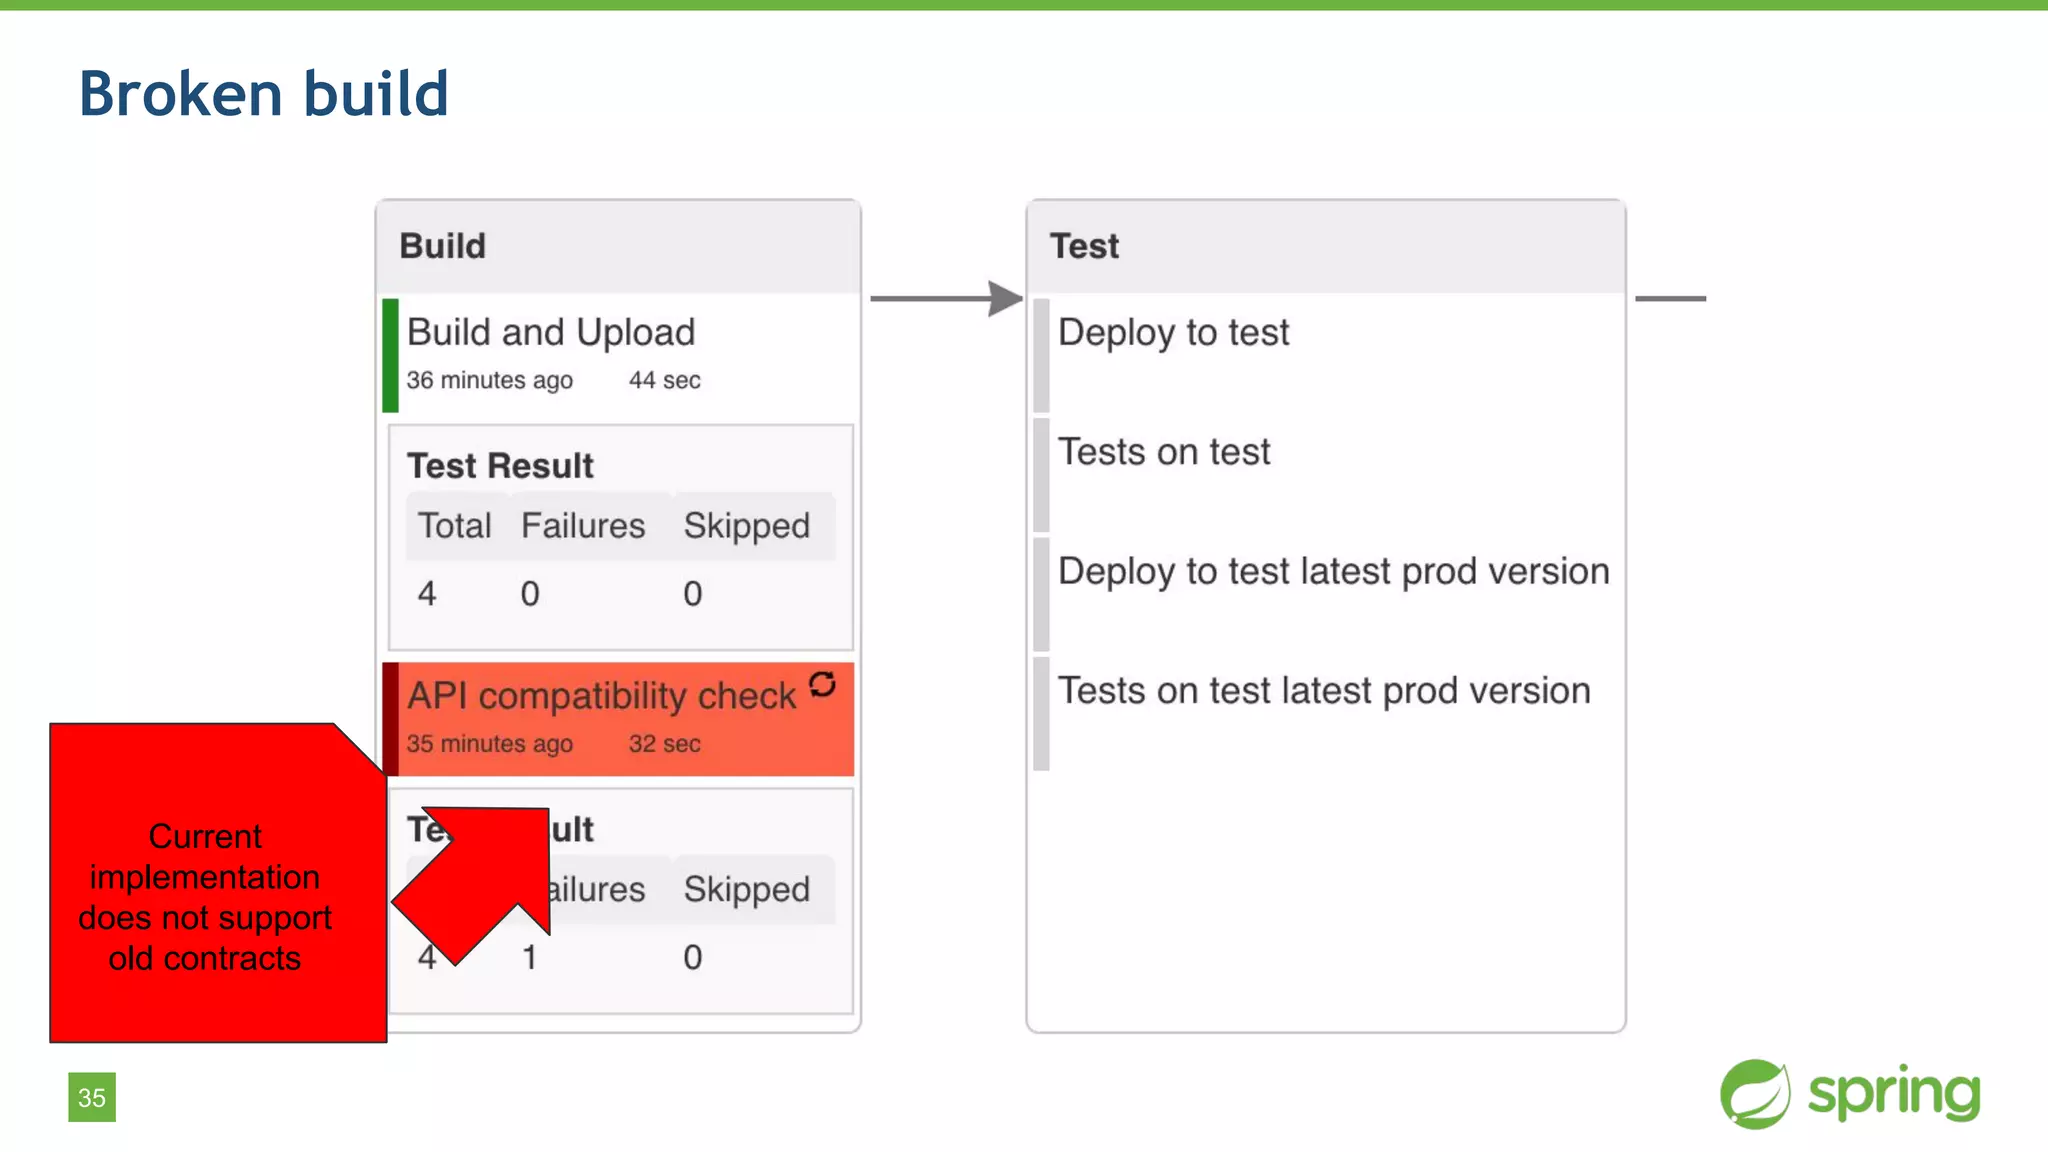Select the Tests on test job

tap(1164, 452)
